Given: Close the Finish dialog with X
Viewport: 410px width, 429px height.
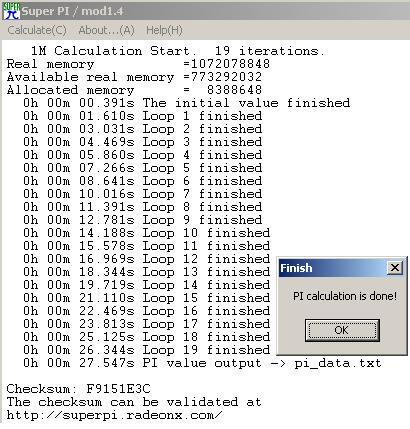Looking at the screenshot, I should click(395, 268).
